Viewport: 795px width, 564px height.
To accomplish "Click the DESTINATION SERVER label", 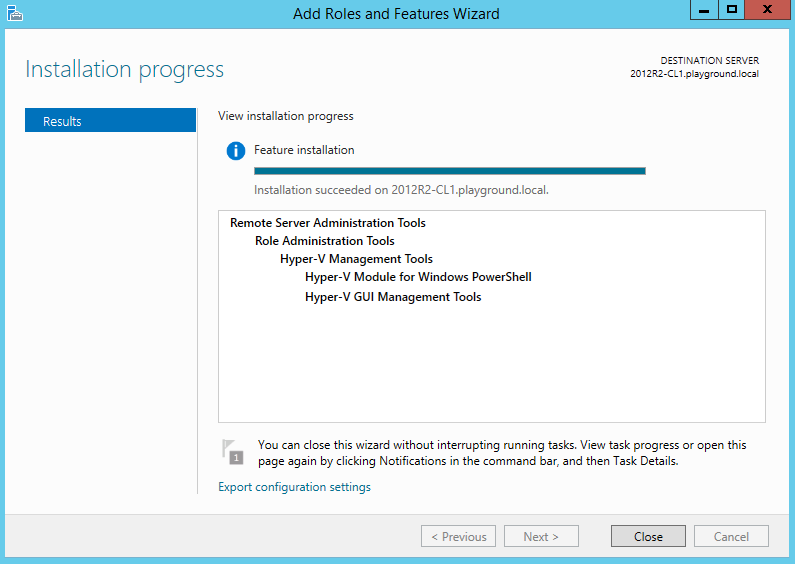I will 709,61.
